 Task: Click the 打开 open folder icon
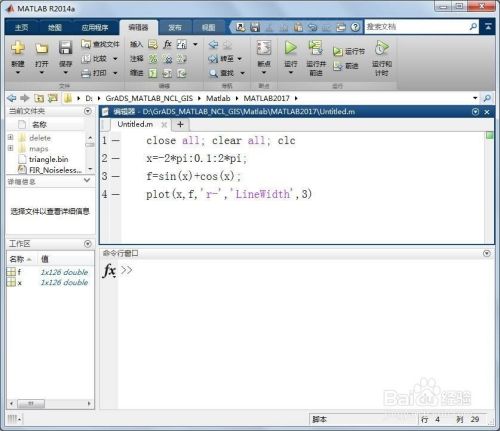(x=42, y=48)
